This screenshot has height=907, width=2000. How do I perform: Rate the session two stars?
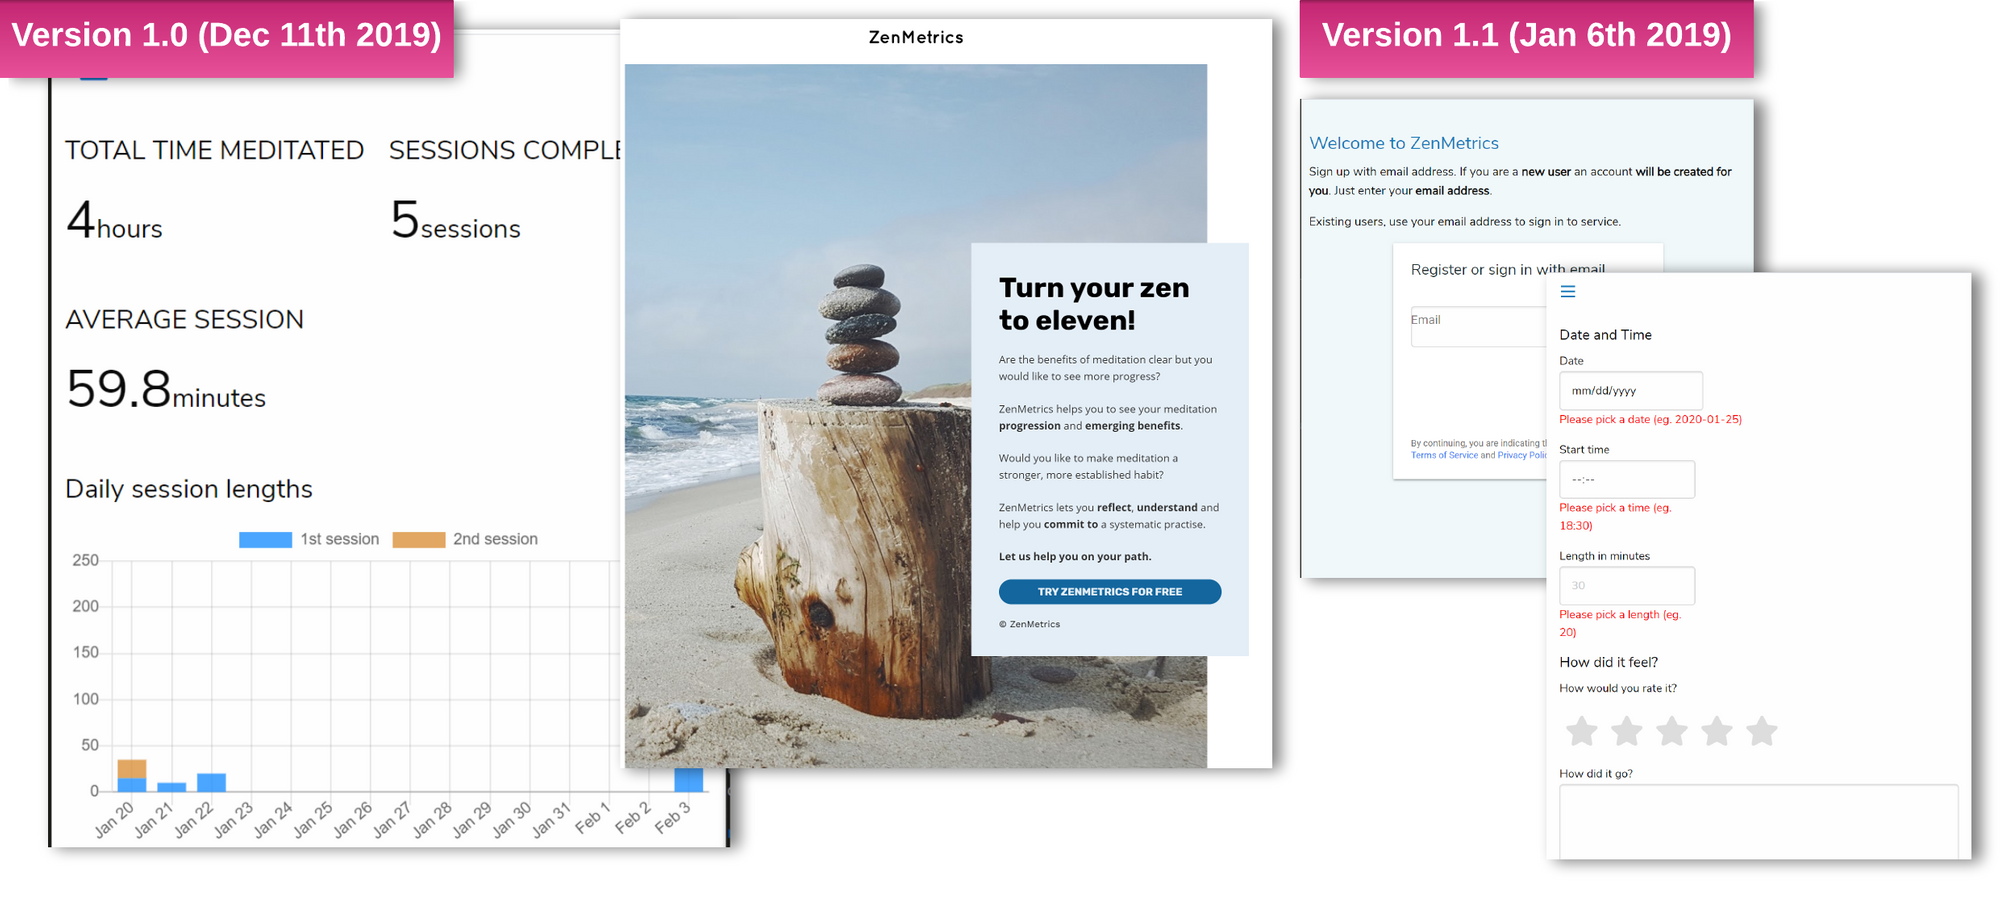1626,731
